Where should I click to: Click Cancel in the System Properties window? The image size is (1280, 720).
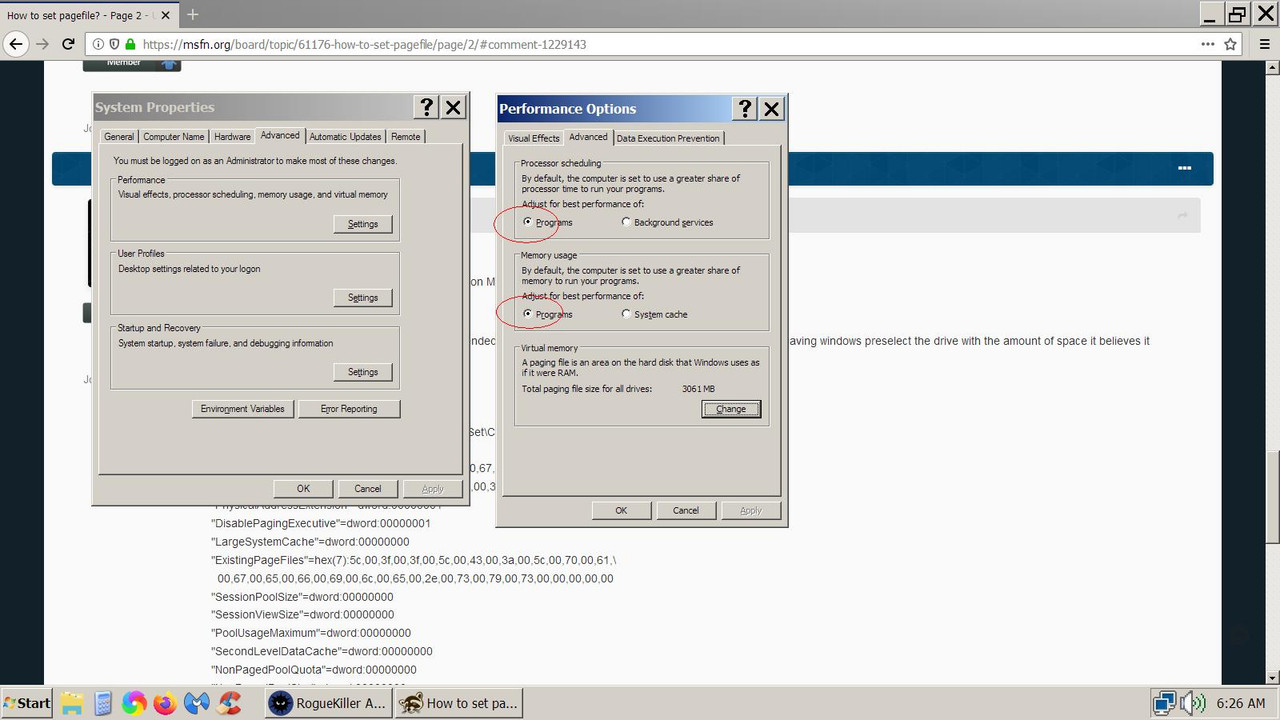368,489
